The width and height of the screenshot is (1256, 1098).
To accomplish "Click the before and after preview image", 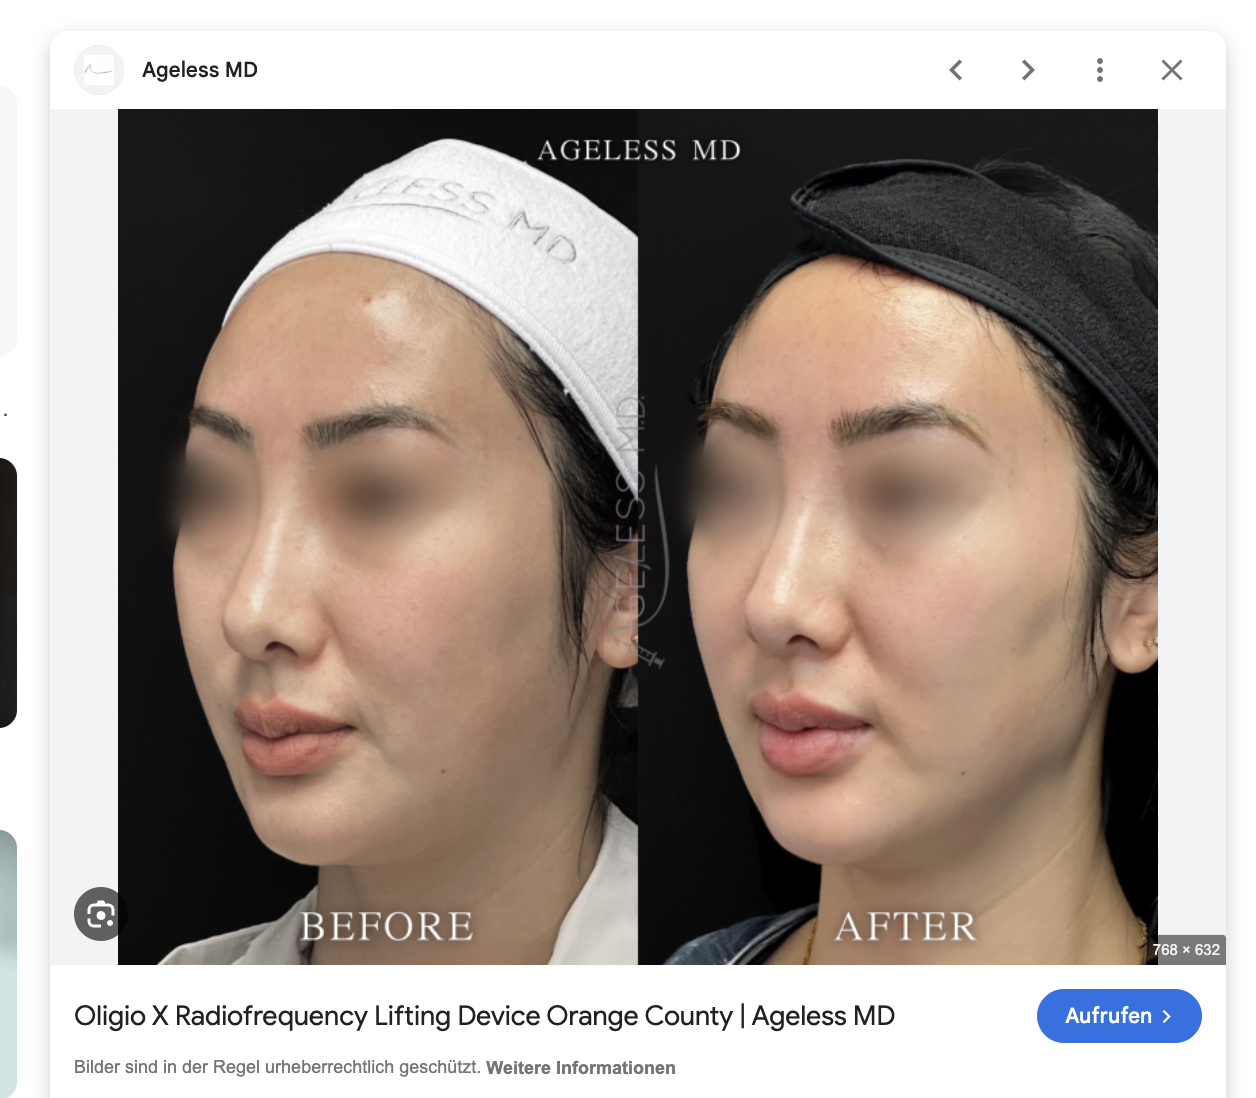I will pos(638,537).
